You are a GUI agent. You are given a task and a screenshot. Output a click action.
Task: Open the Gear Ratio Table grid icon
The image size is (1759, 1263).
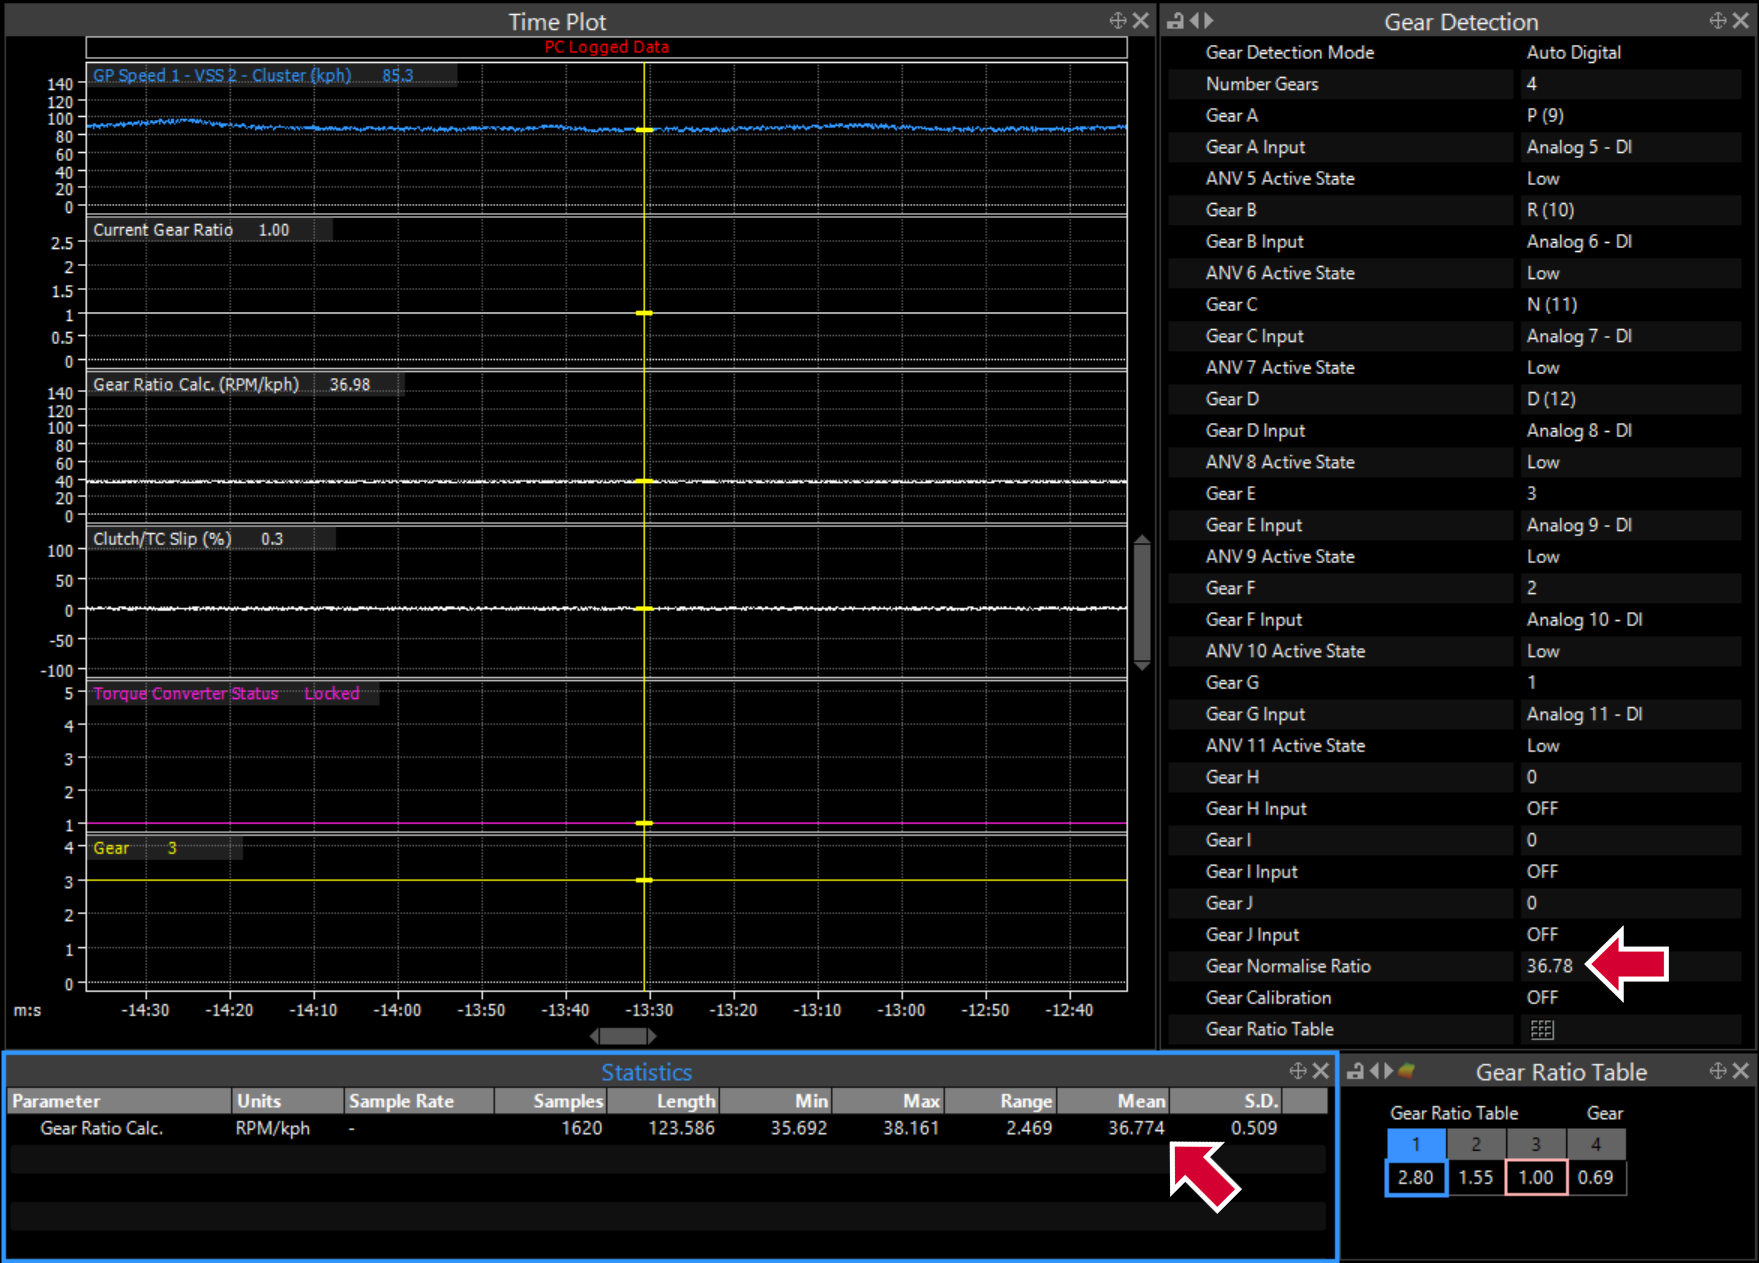[1542, 1029]
